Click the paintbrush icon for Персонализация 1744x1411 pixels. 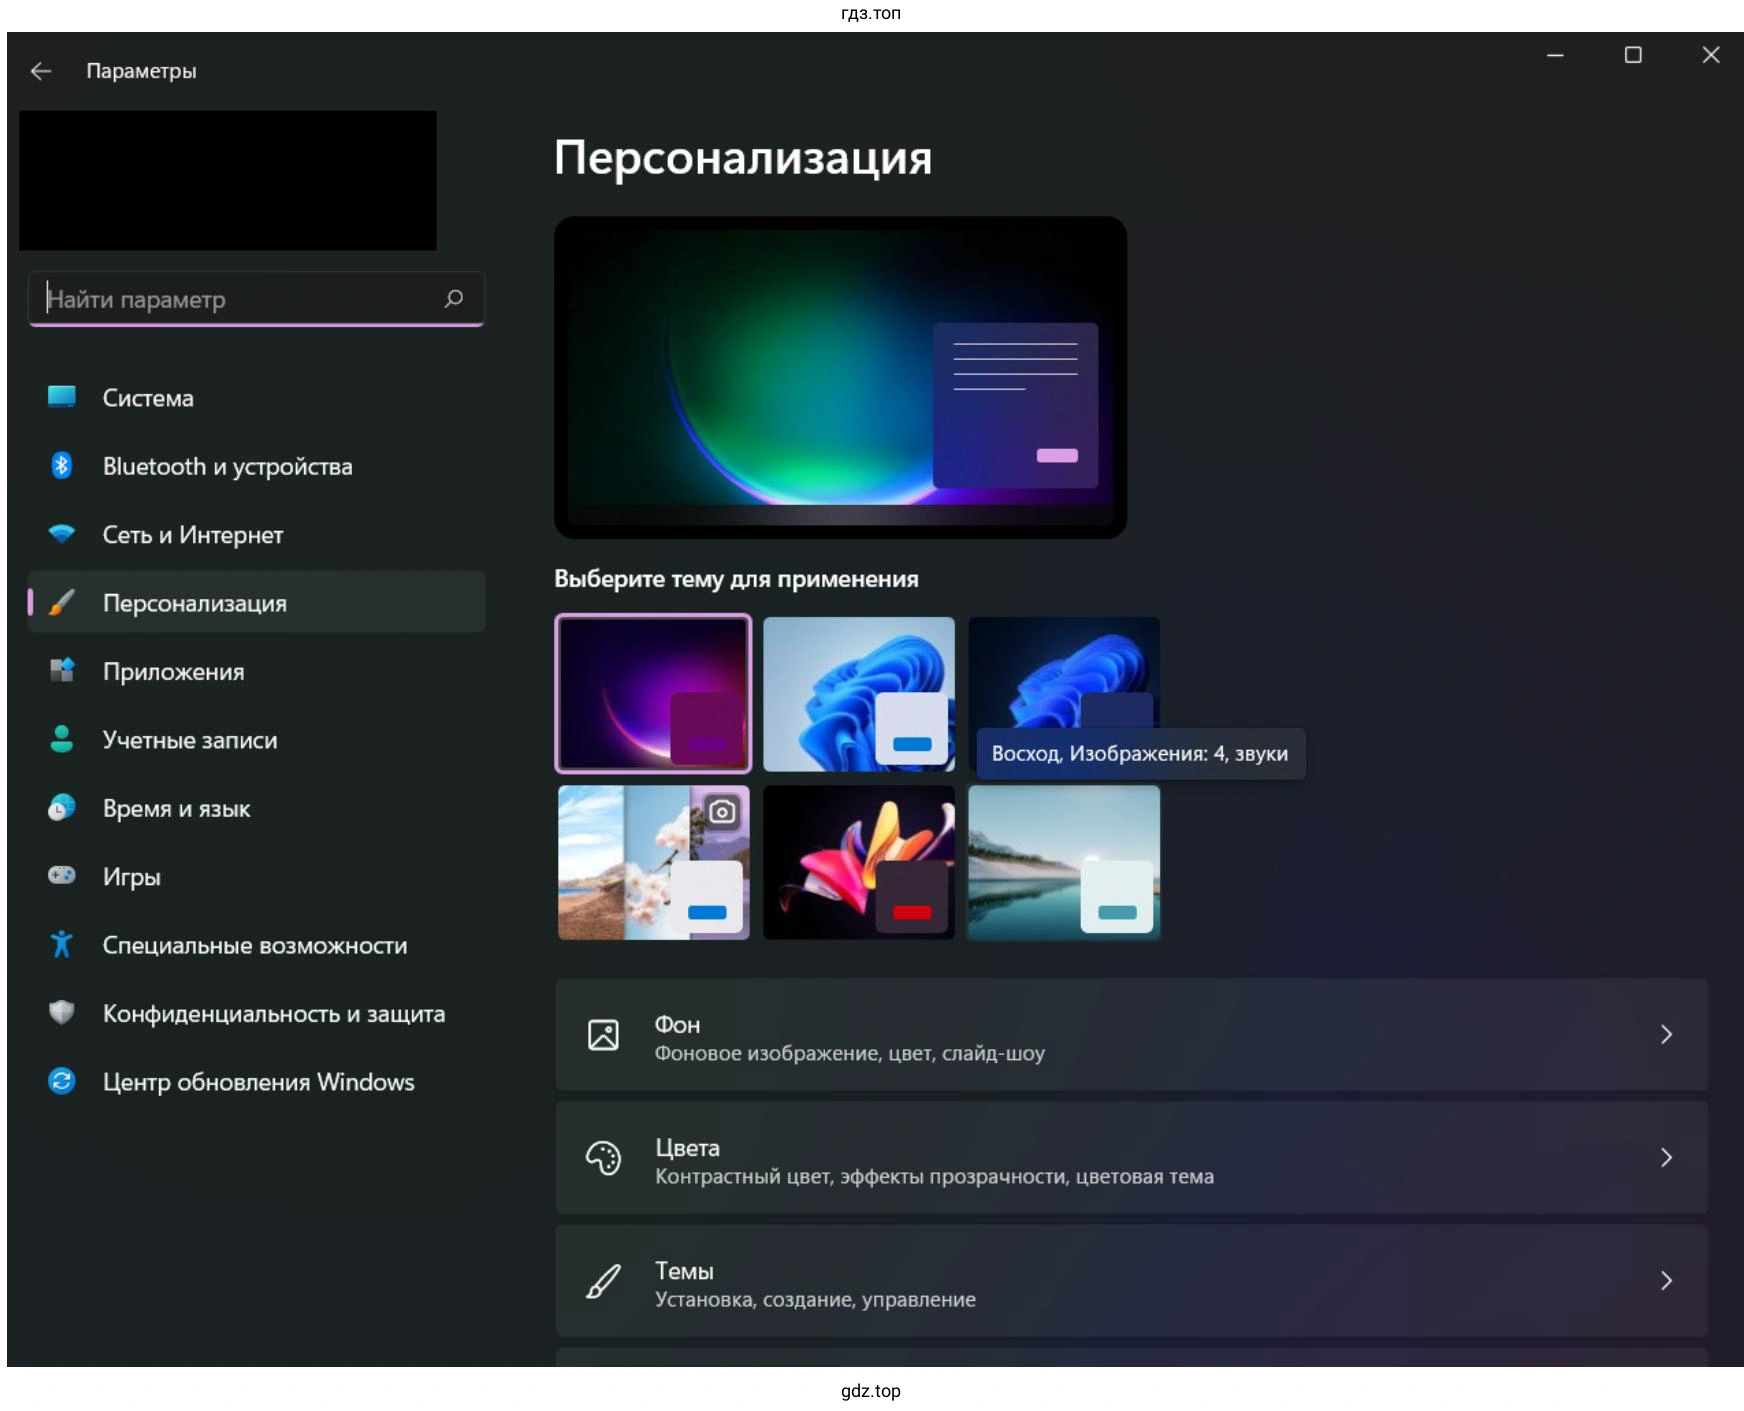pos(62,602)
